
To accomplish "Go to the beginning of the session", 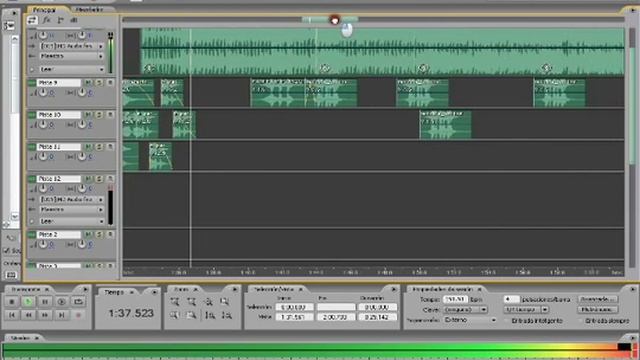I will tap(11, 315).
